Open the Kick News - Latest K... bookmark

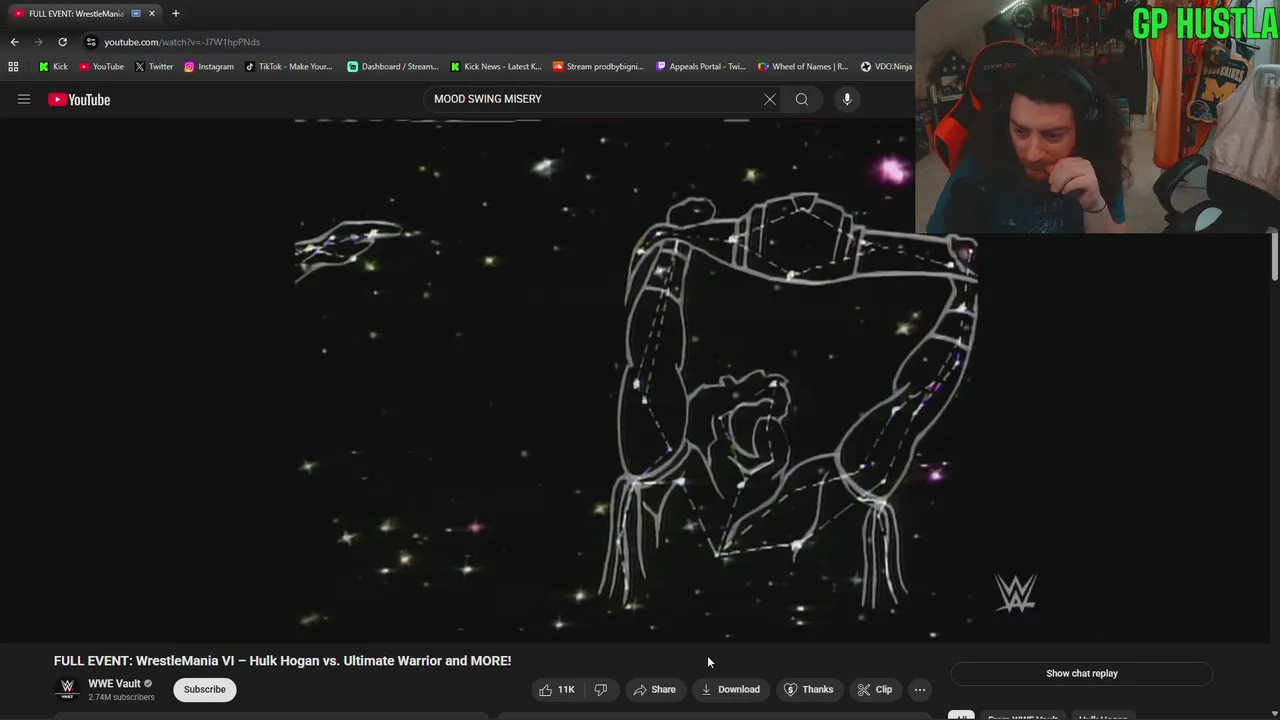[x=495, y=67]
